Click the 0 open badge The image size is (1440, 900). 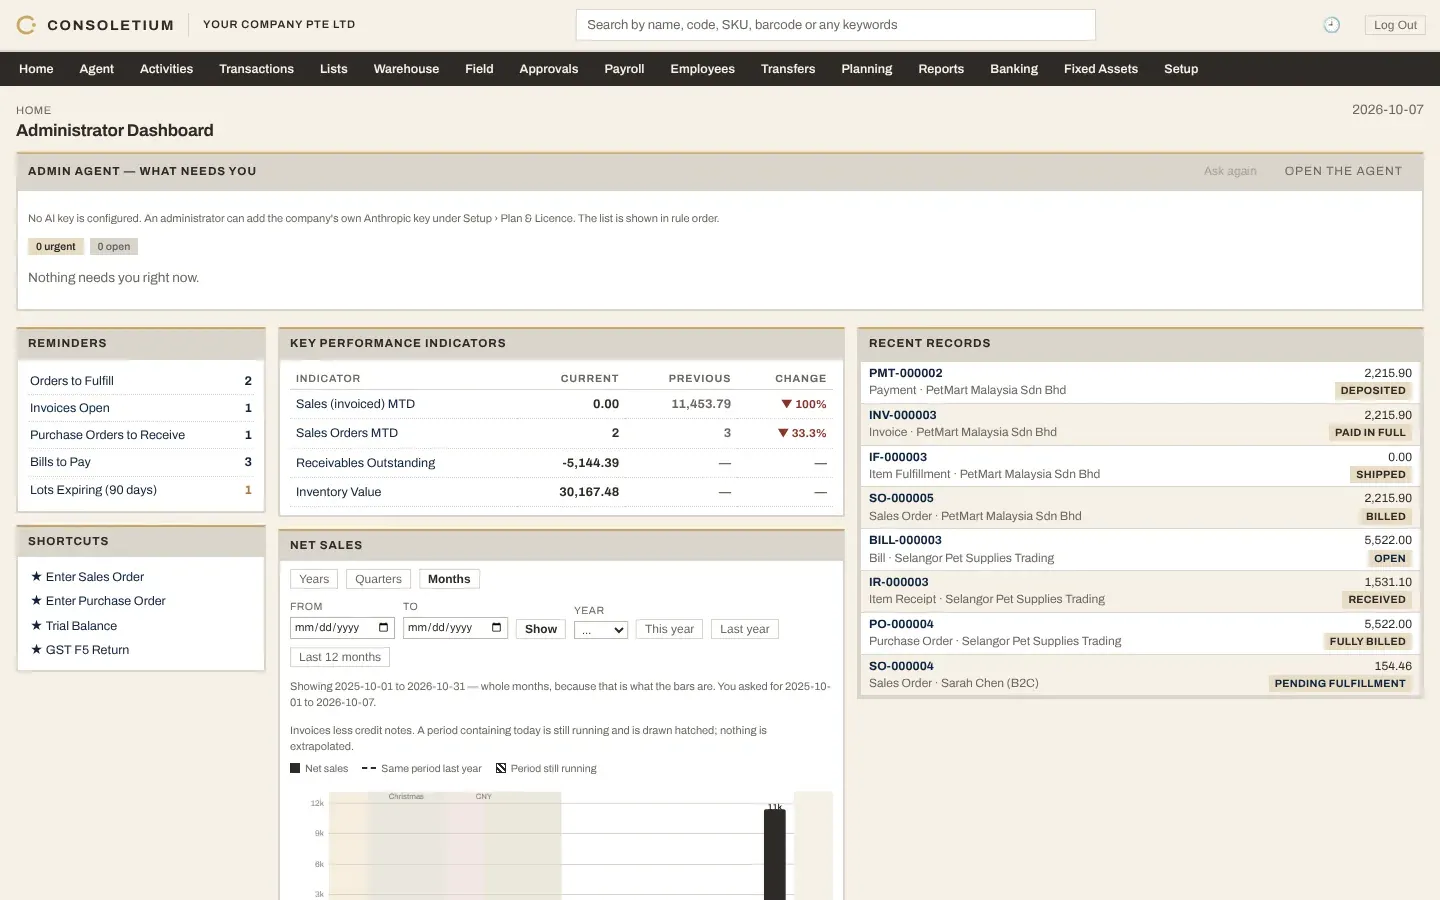(114, 247)
